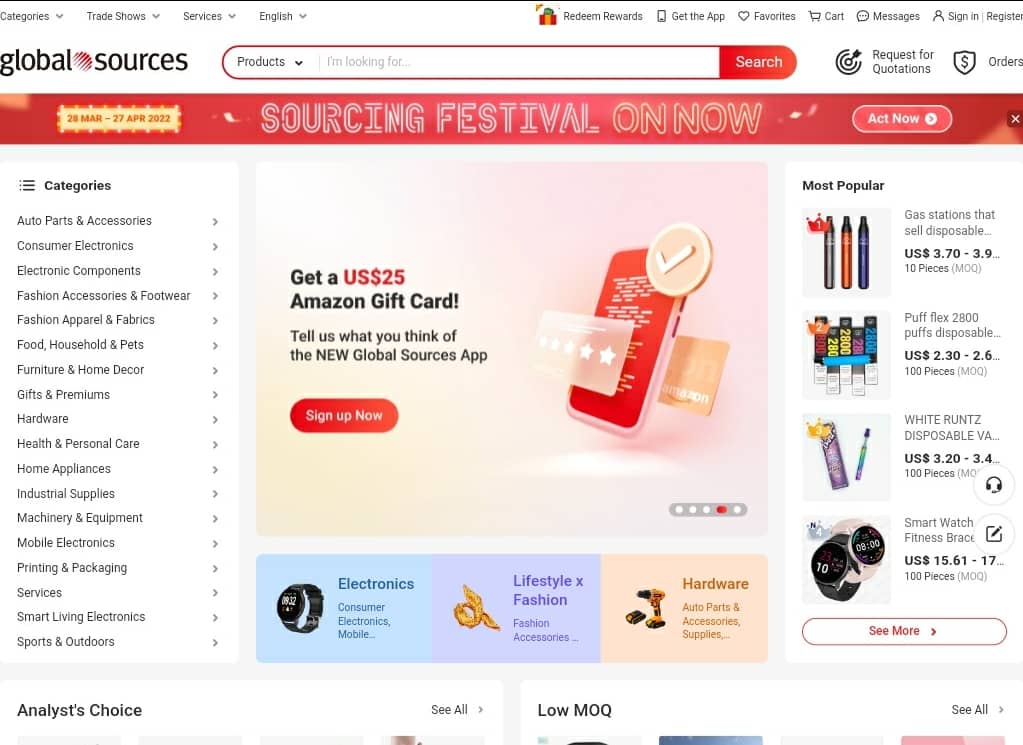
Task: Expand the Consumer Electronics category arrow
Action: pyautogui.click(x=215, y=247)
